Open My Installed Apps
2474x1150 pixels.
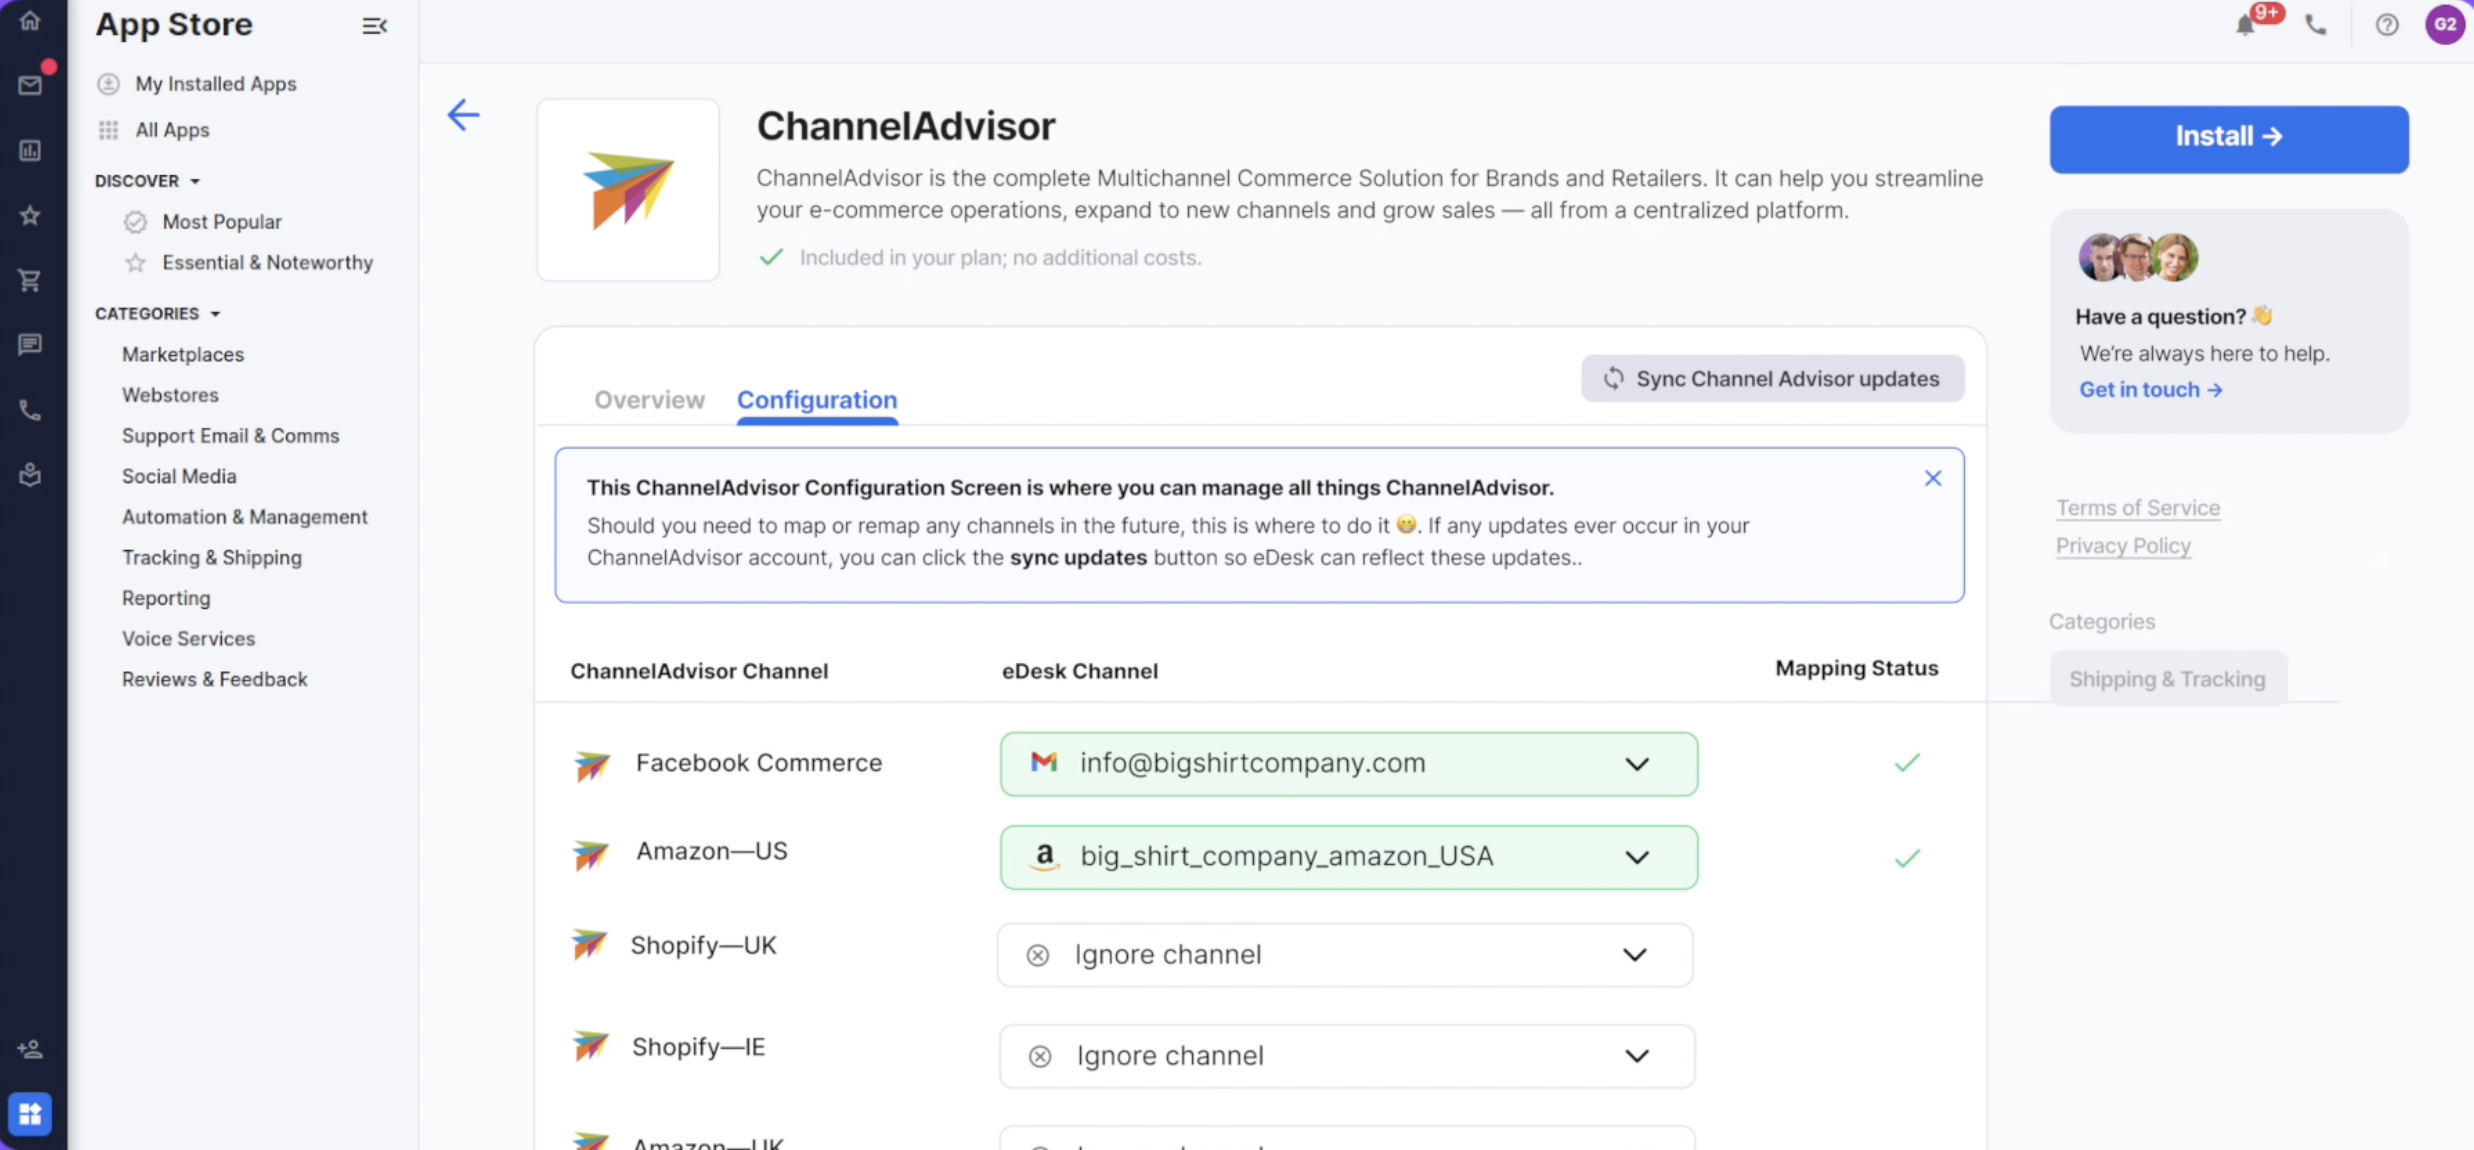click(216, 84)
